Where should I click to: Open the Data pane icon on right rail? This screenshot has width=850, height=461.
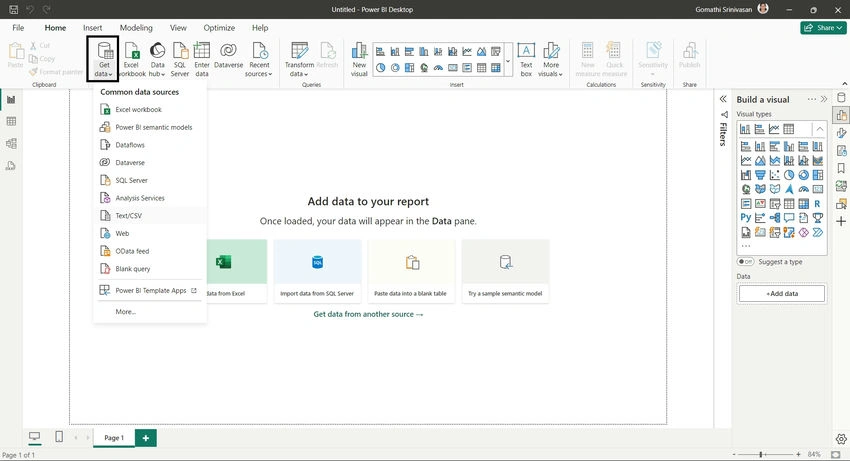[x=841, y=98]
